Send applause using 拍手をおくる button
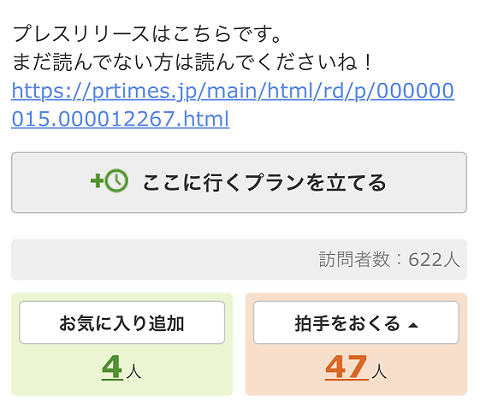 pyautogui.click(x=356, y=322)
